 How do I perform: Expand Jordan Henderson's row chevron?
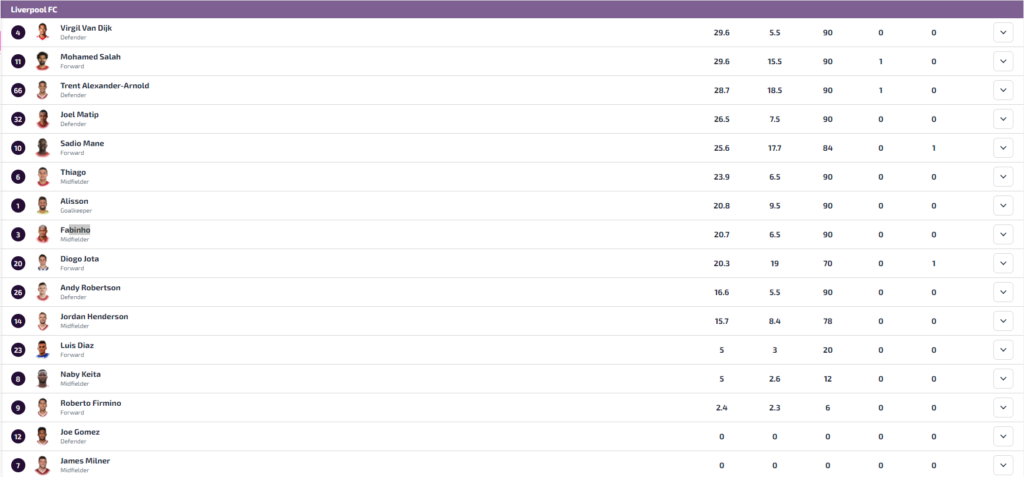(x=1002, y=321)
